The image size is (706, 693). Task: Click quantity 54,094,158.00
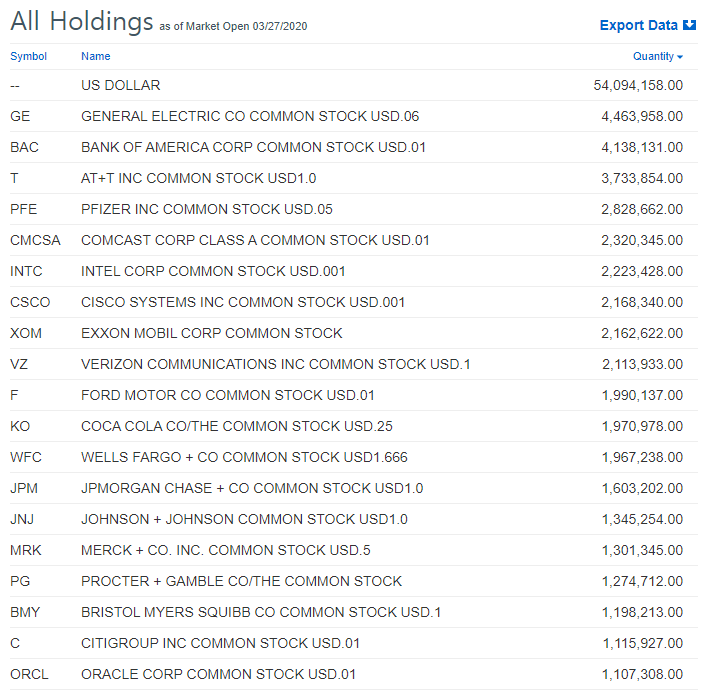(x=638, y=85)
